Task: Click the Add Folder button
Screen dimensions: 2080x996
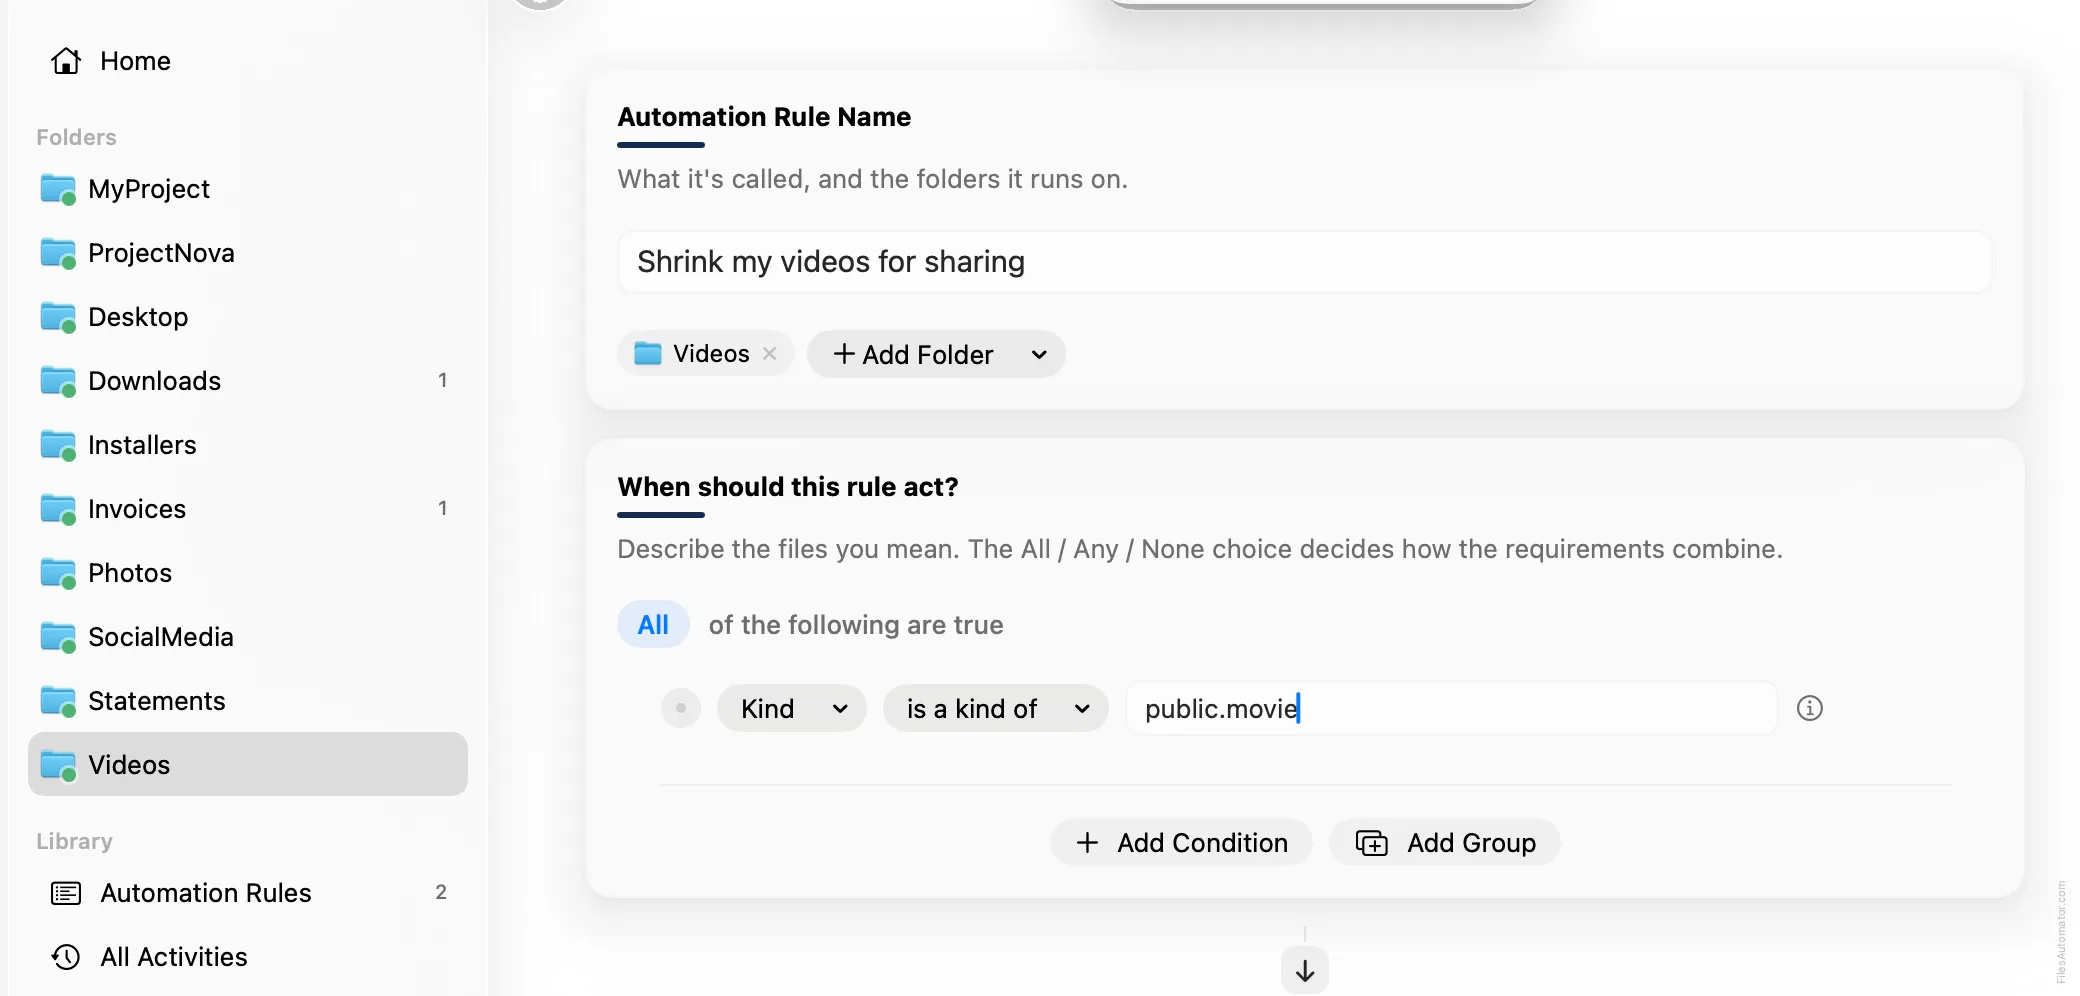Action: point(912,354)
